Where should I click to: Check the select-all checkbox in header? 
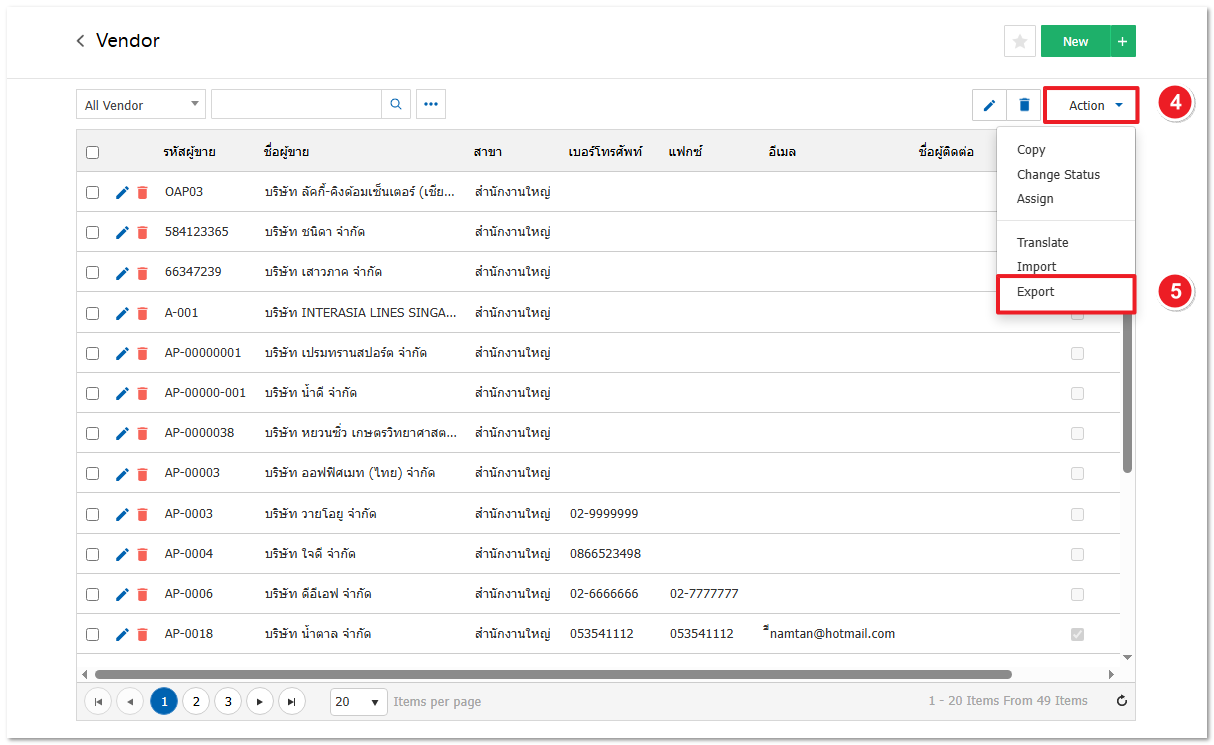pyautogui.click(x=92, y=152)
